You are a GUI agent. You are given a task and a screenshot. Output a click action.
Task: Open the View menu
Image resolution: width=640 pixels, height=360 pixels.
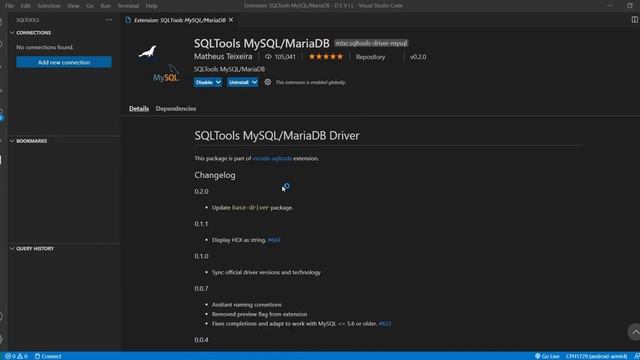click(x=73, y=6)
